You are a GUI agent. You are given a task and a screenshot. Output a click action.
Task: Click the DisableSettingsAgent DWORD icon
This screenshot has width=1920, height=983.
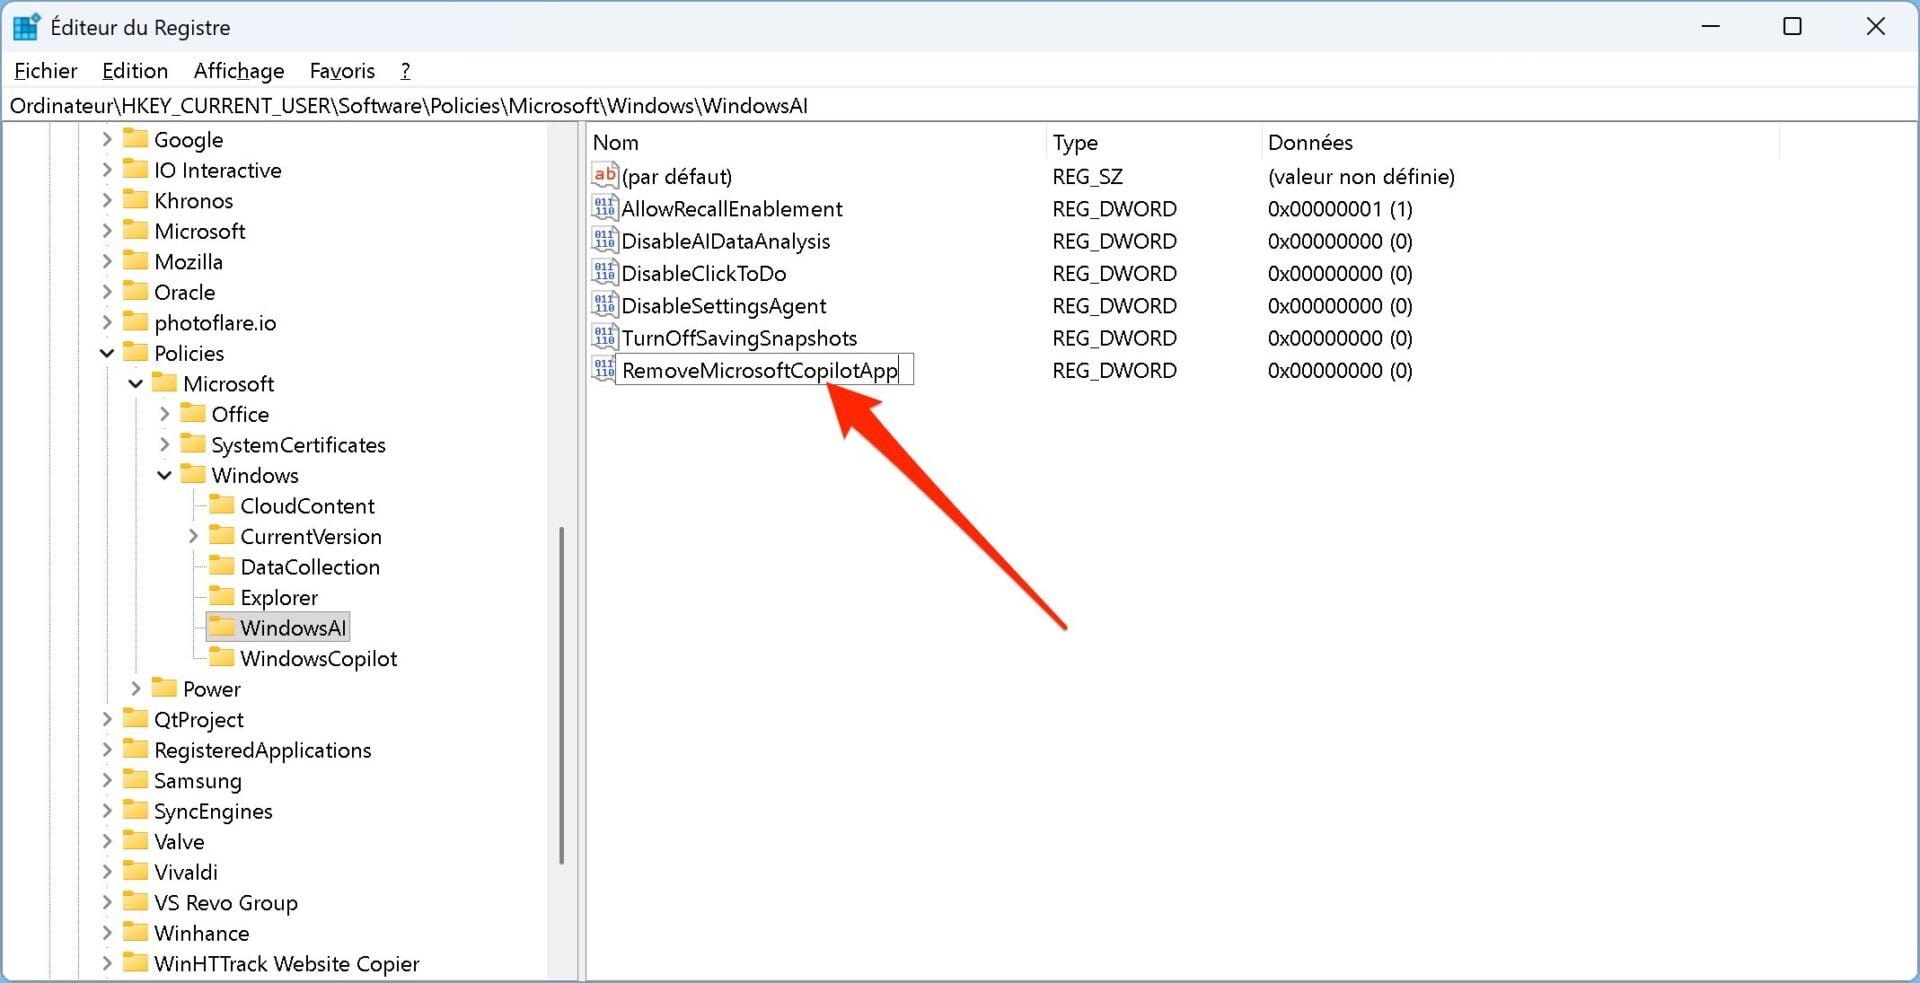click(x=604, y=305)
